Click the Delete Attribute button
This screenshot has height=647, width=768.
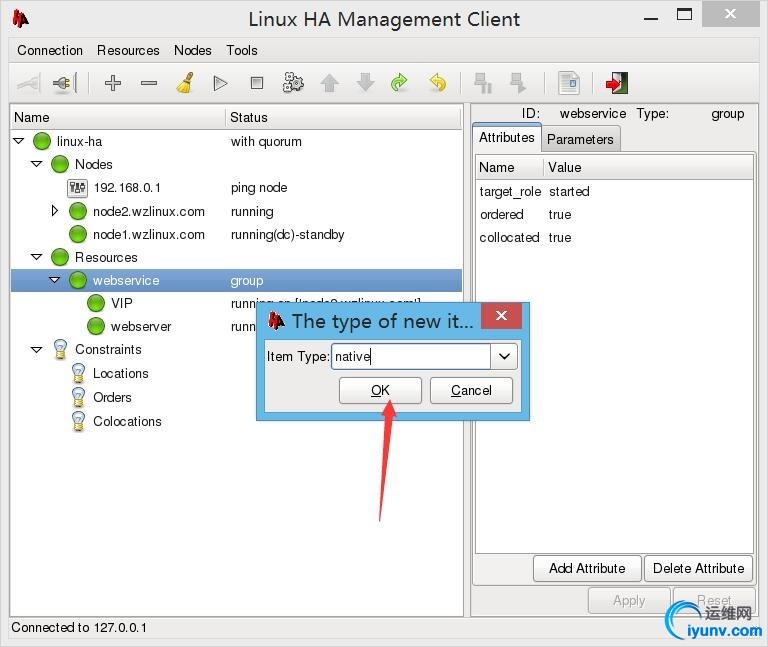(x=698, y=568)
